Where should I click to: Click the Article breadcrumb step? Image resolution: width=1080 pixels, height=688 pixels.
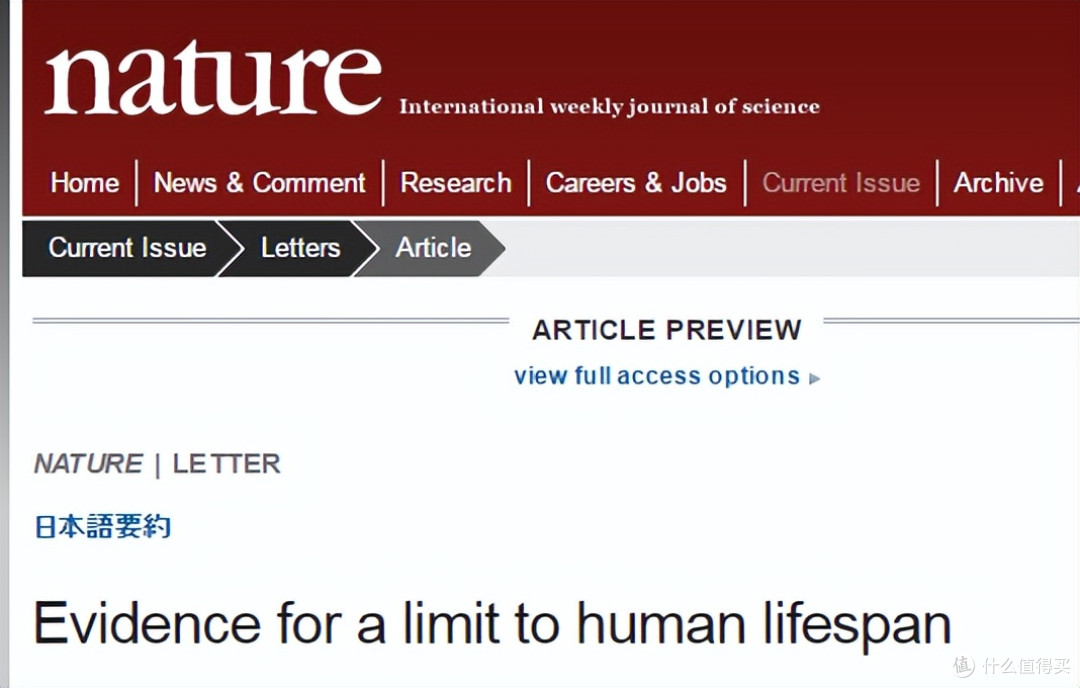(x=433, y=248)
